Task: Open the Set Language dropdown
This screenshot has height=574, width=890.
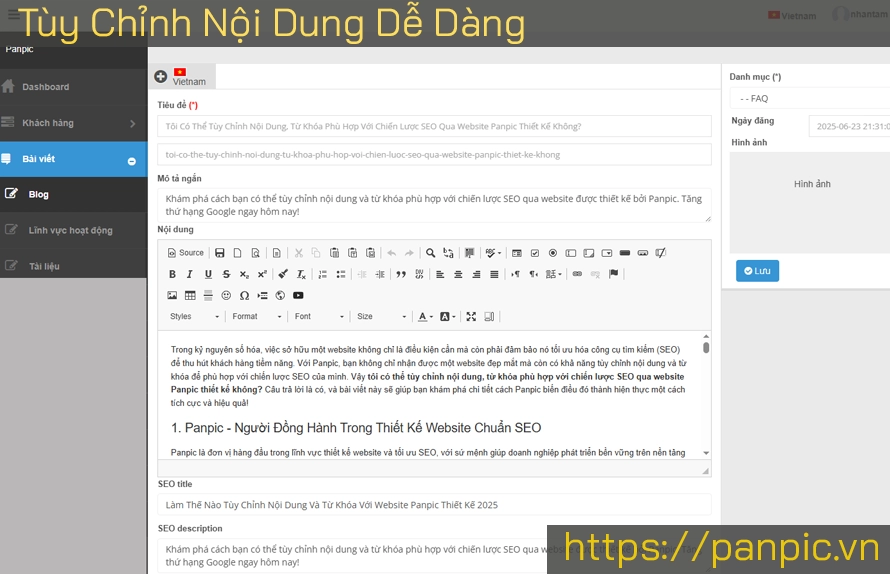Action: pos(553,274)
